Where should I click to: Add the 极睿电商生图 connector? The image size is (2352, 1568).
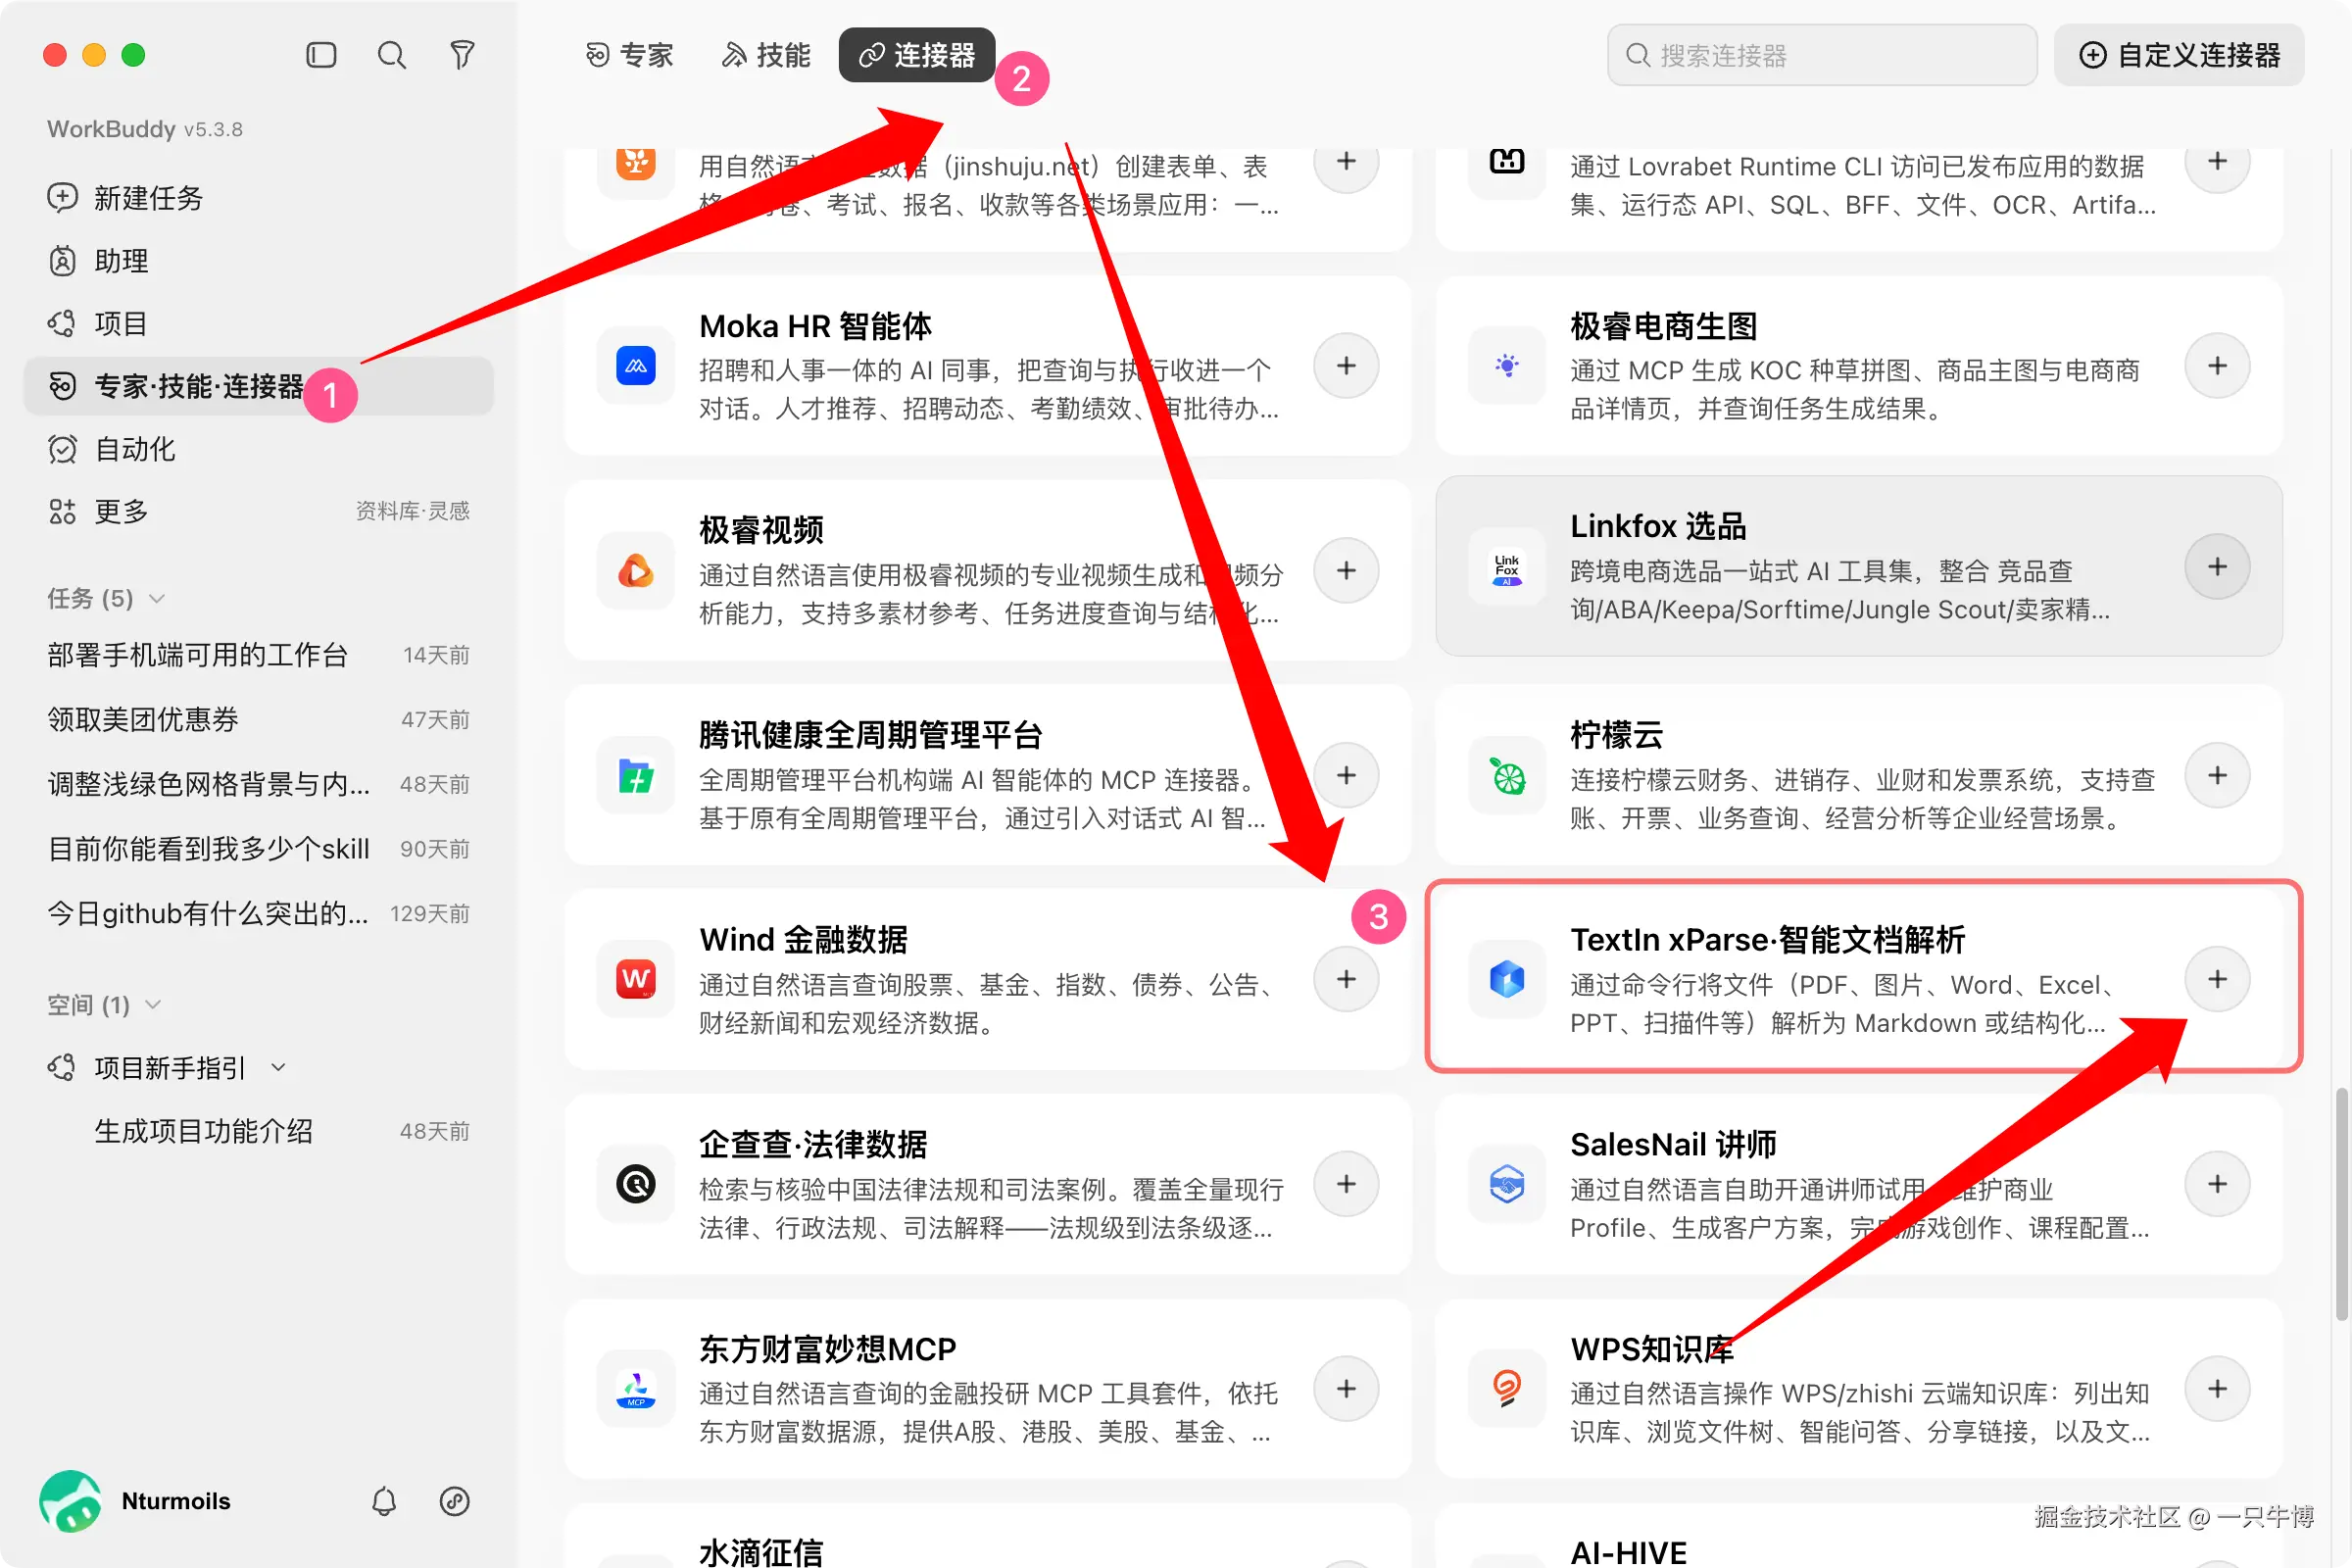tap(2217, 366)
